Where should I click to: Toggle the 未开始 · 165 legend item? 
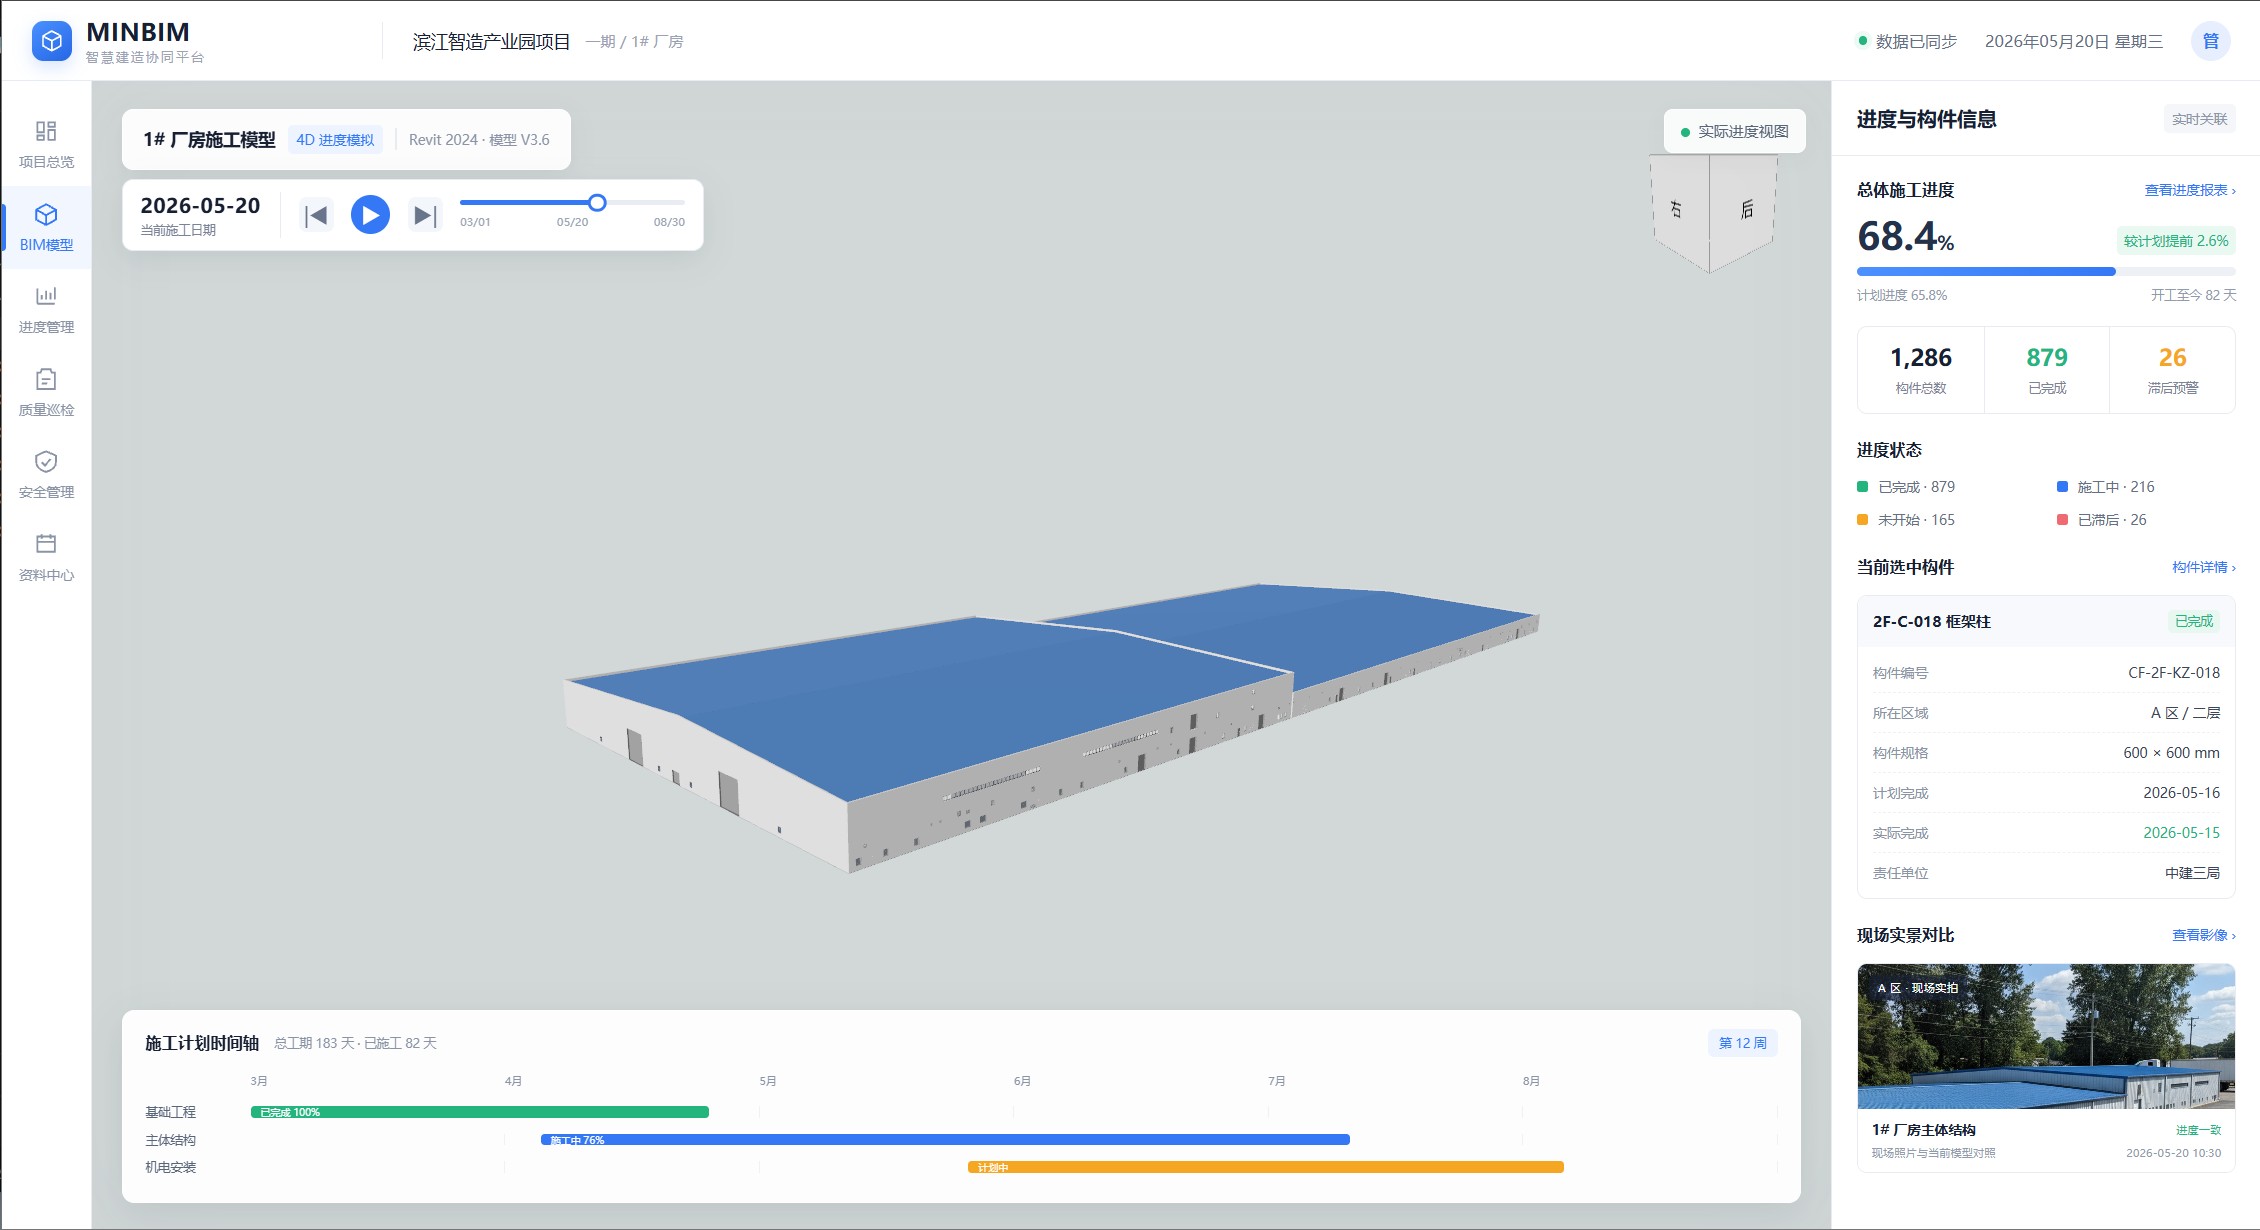tap(1906, 520)
